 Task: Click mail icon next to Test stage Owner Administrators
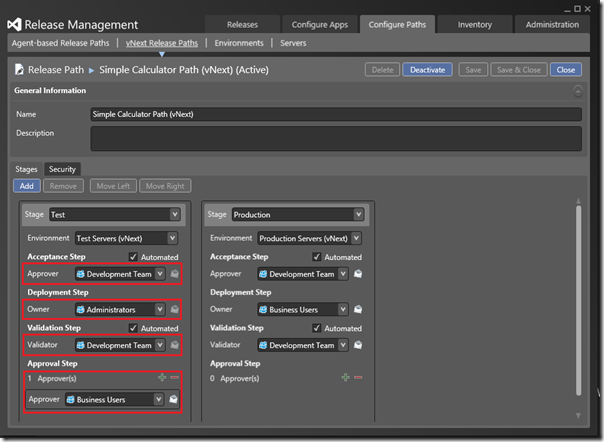[x=174, y=309]
